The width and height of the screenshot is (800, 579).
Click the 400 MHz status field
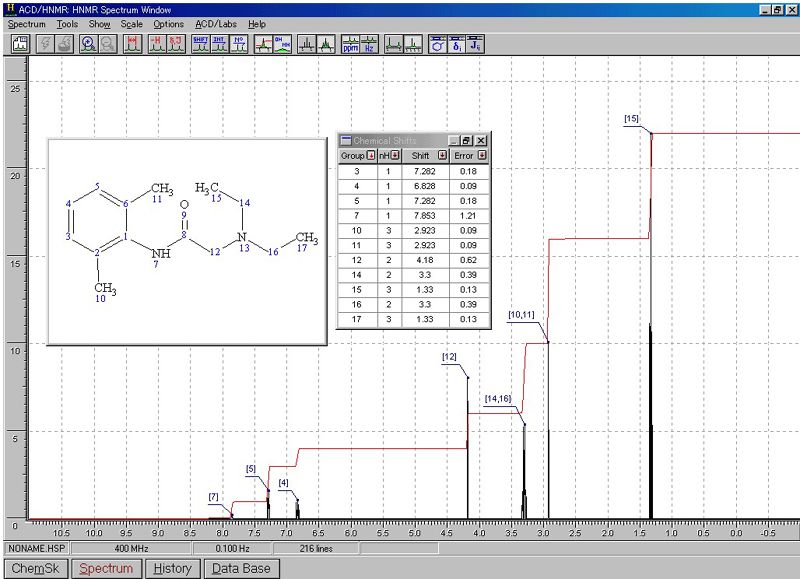[131, 548]
